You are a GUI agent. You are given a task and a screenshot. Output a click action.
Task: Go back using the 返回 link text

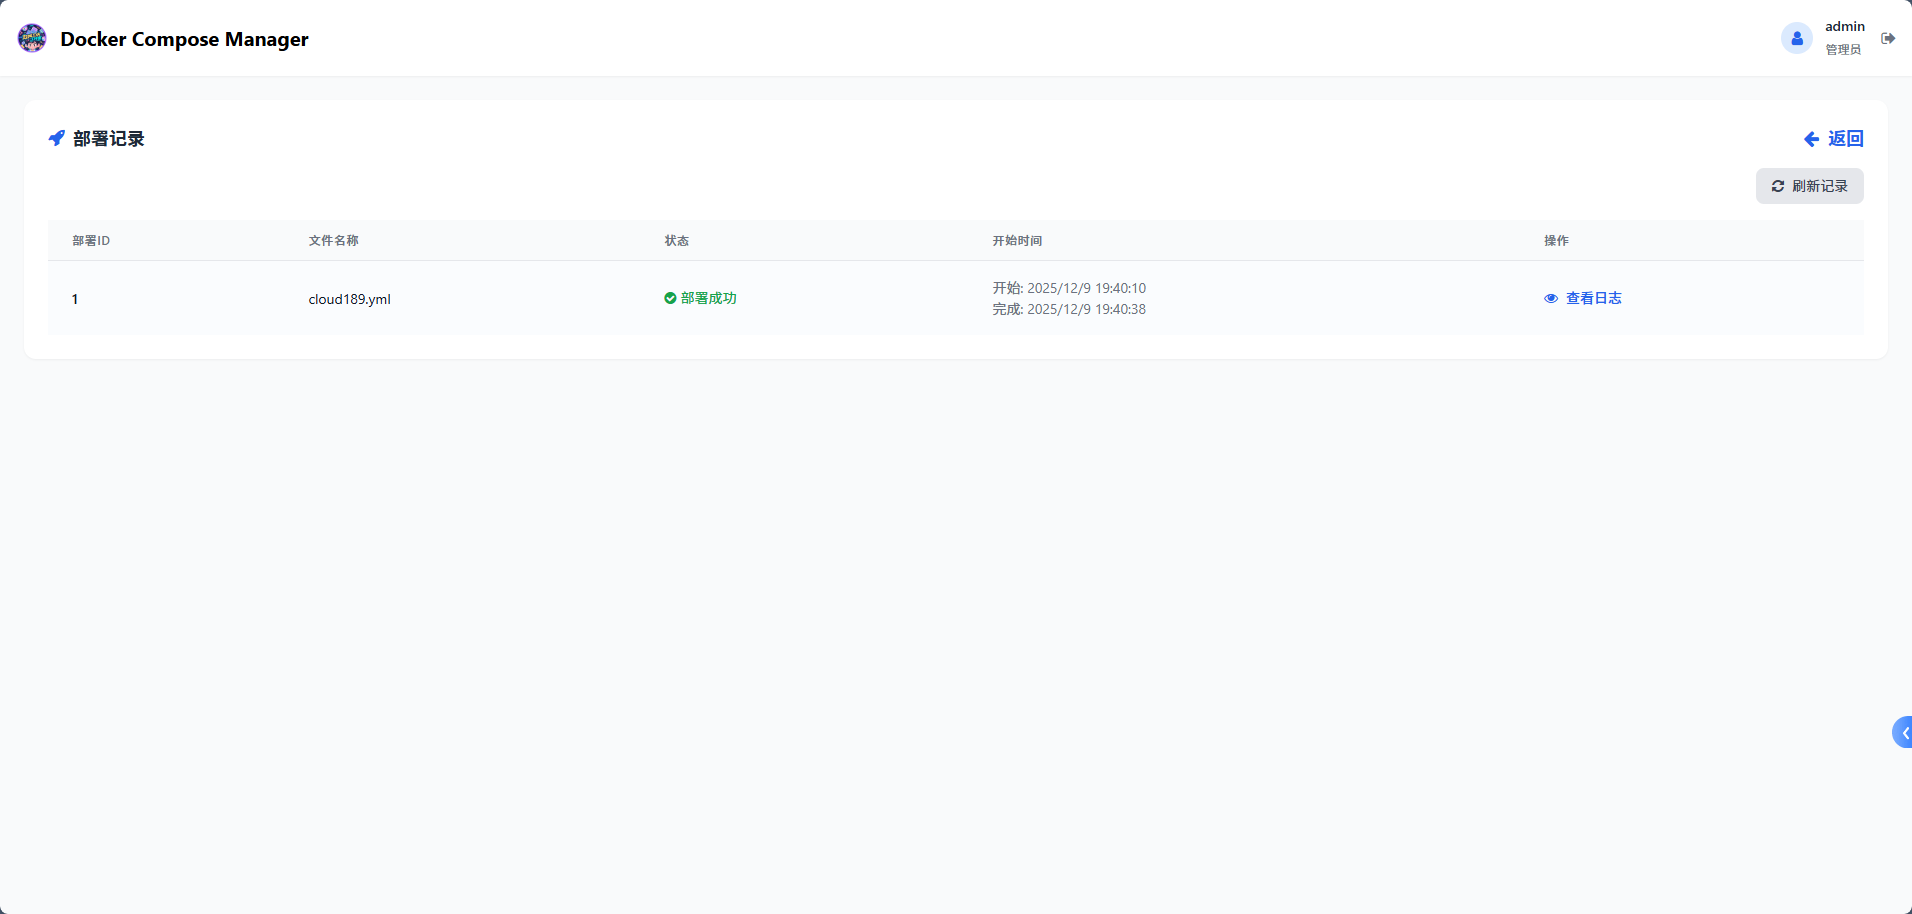point(1845,139)
